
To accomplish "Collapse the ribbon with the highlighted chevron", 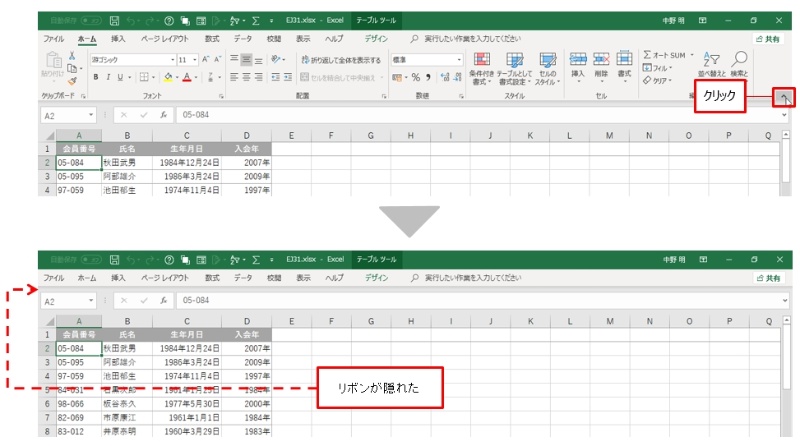I will coord(785,97).
